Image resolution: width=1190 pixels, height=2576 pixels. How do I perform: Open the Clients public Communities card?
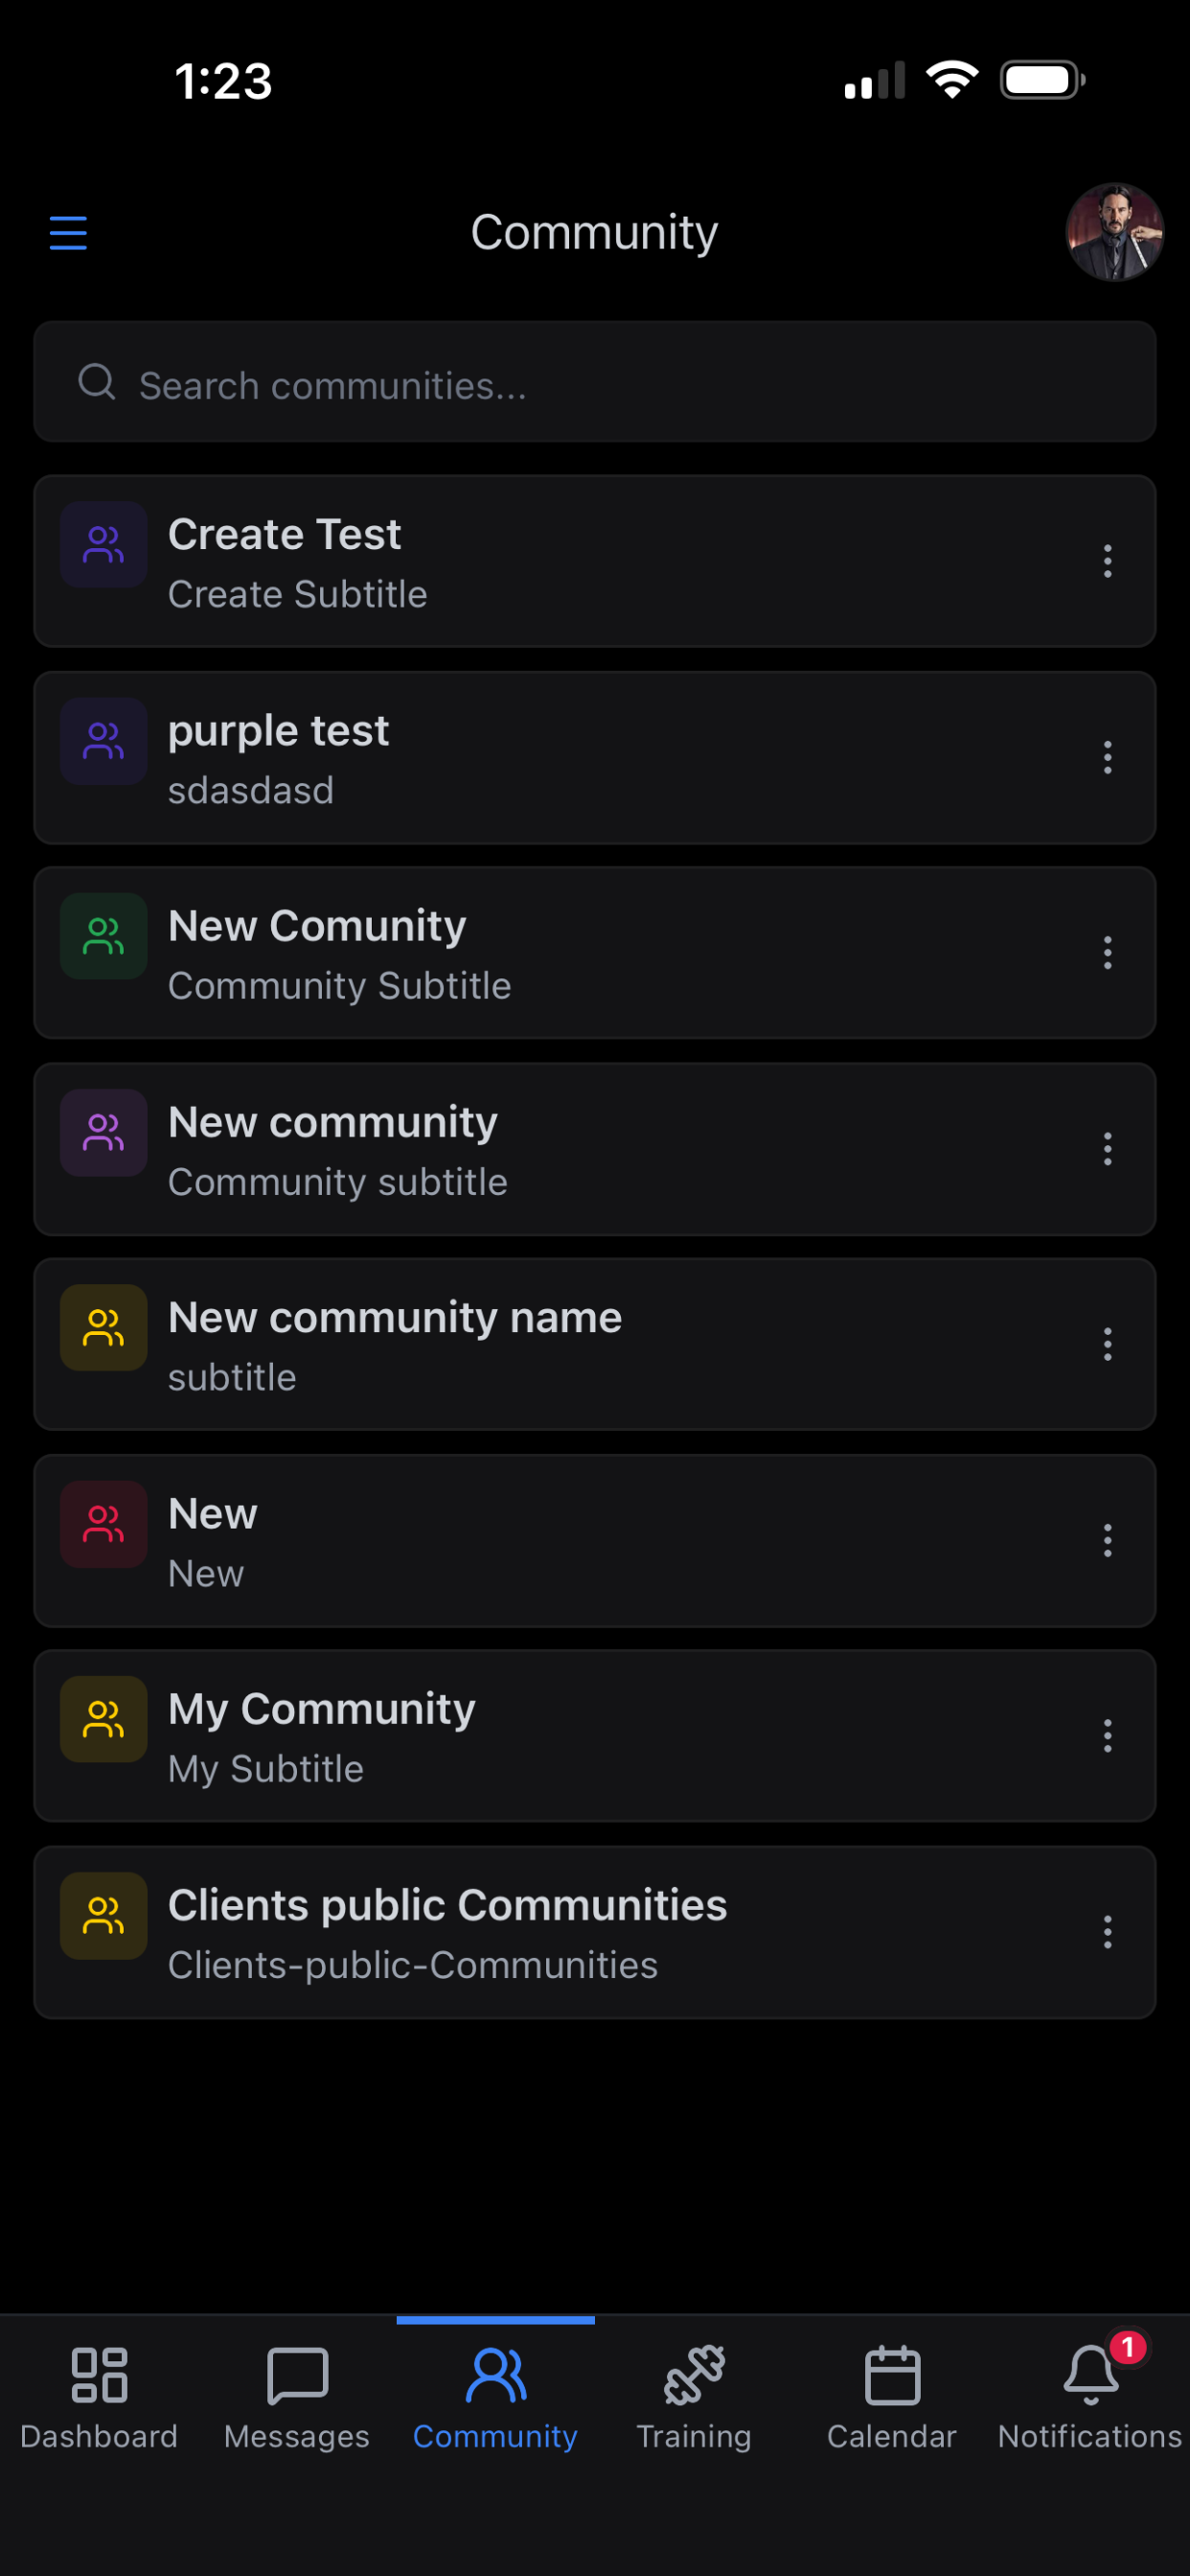click(595, 1932)
